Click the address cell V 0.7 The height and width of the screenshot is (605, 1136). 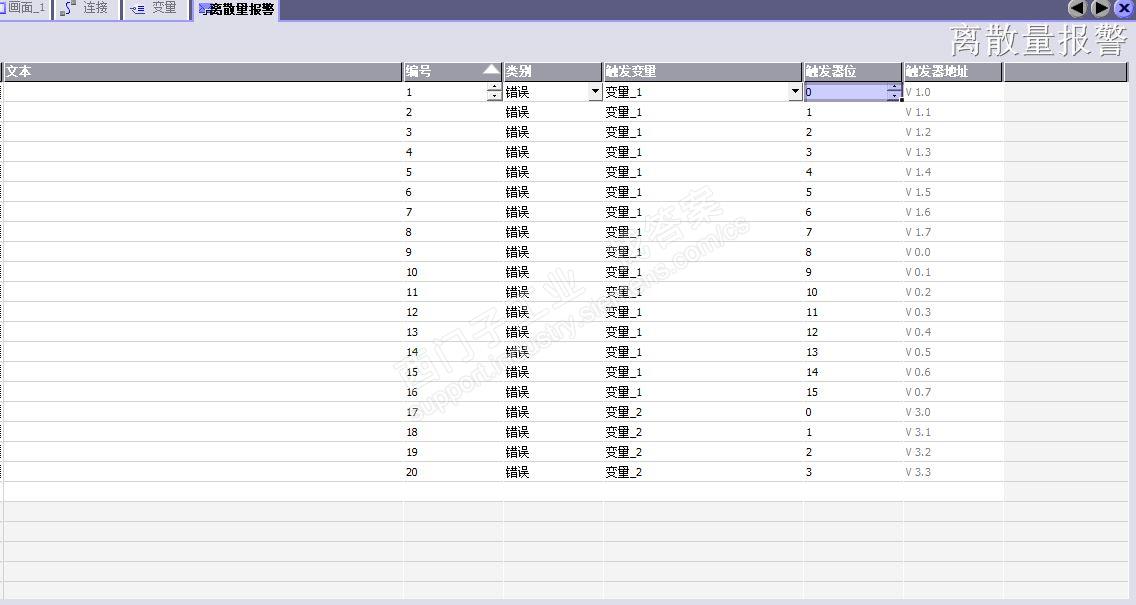tap(953, 392)
